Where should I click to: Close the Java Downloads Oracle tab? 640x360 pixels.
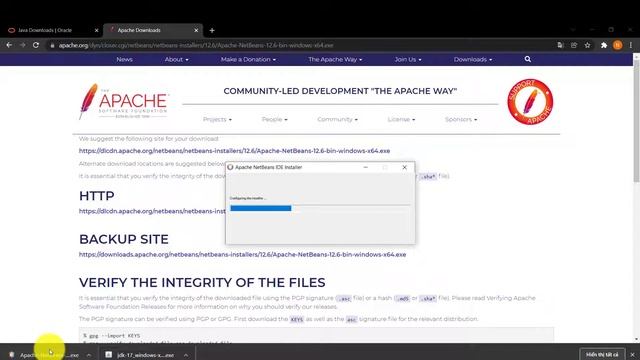(x=96, y=30)
